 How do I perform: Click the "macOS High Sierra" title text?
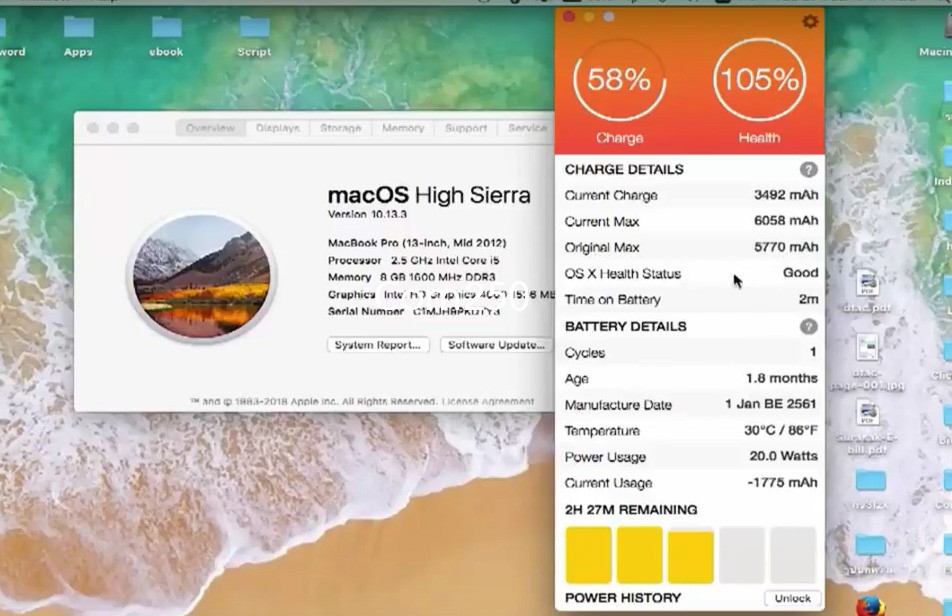[429, 195]
